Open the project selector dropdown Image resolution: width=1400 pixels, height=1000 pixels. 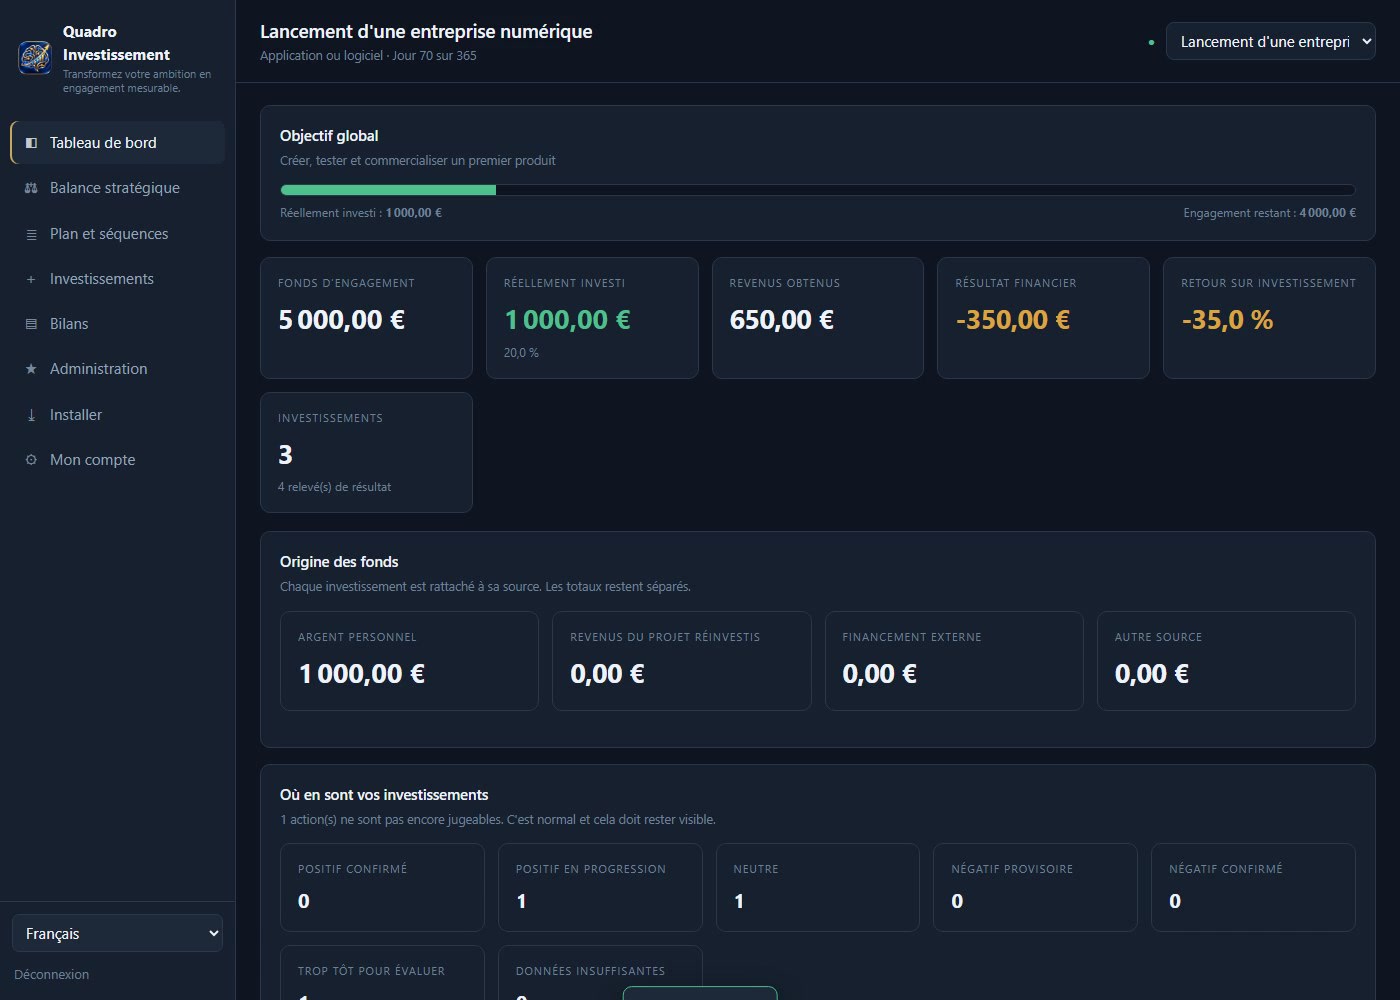1270,42
